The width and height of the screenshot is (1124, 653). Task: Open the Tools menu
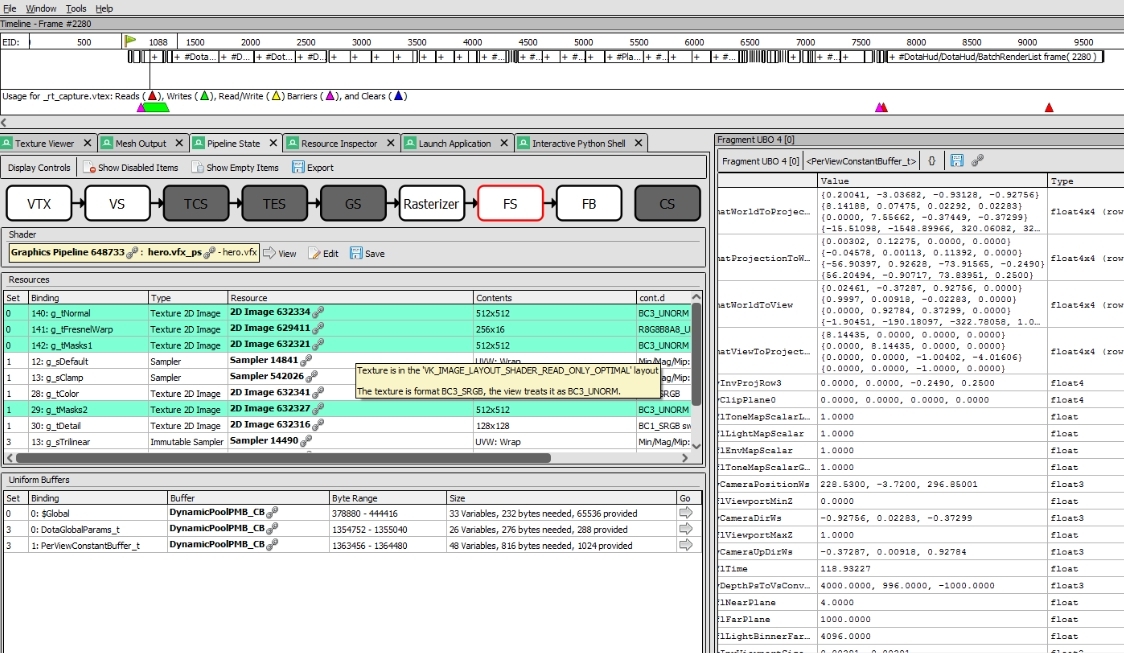[x=76, y=9]
